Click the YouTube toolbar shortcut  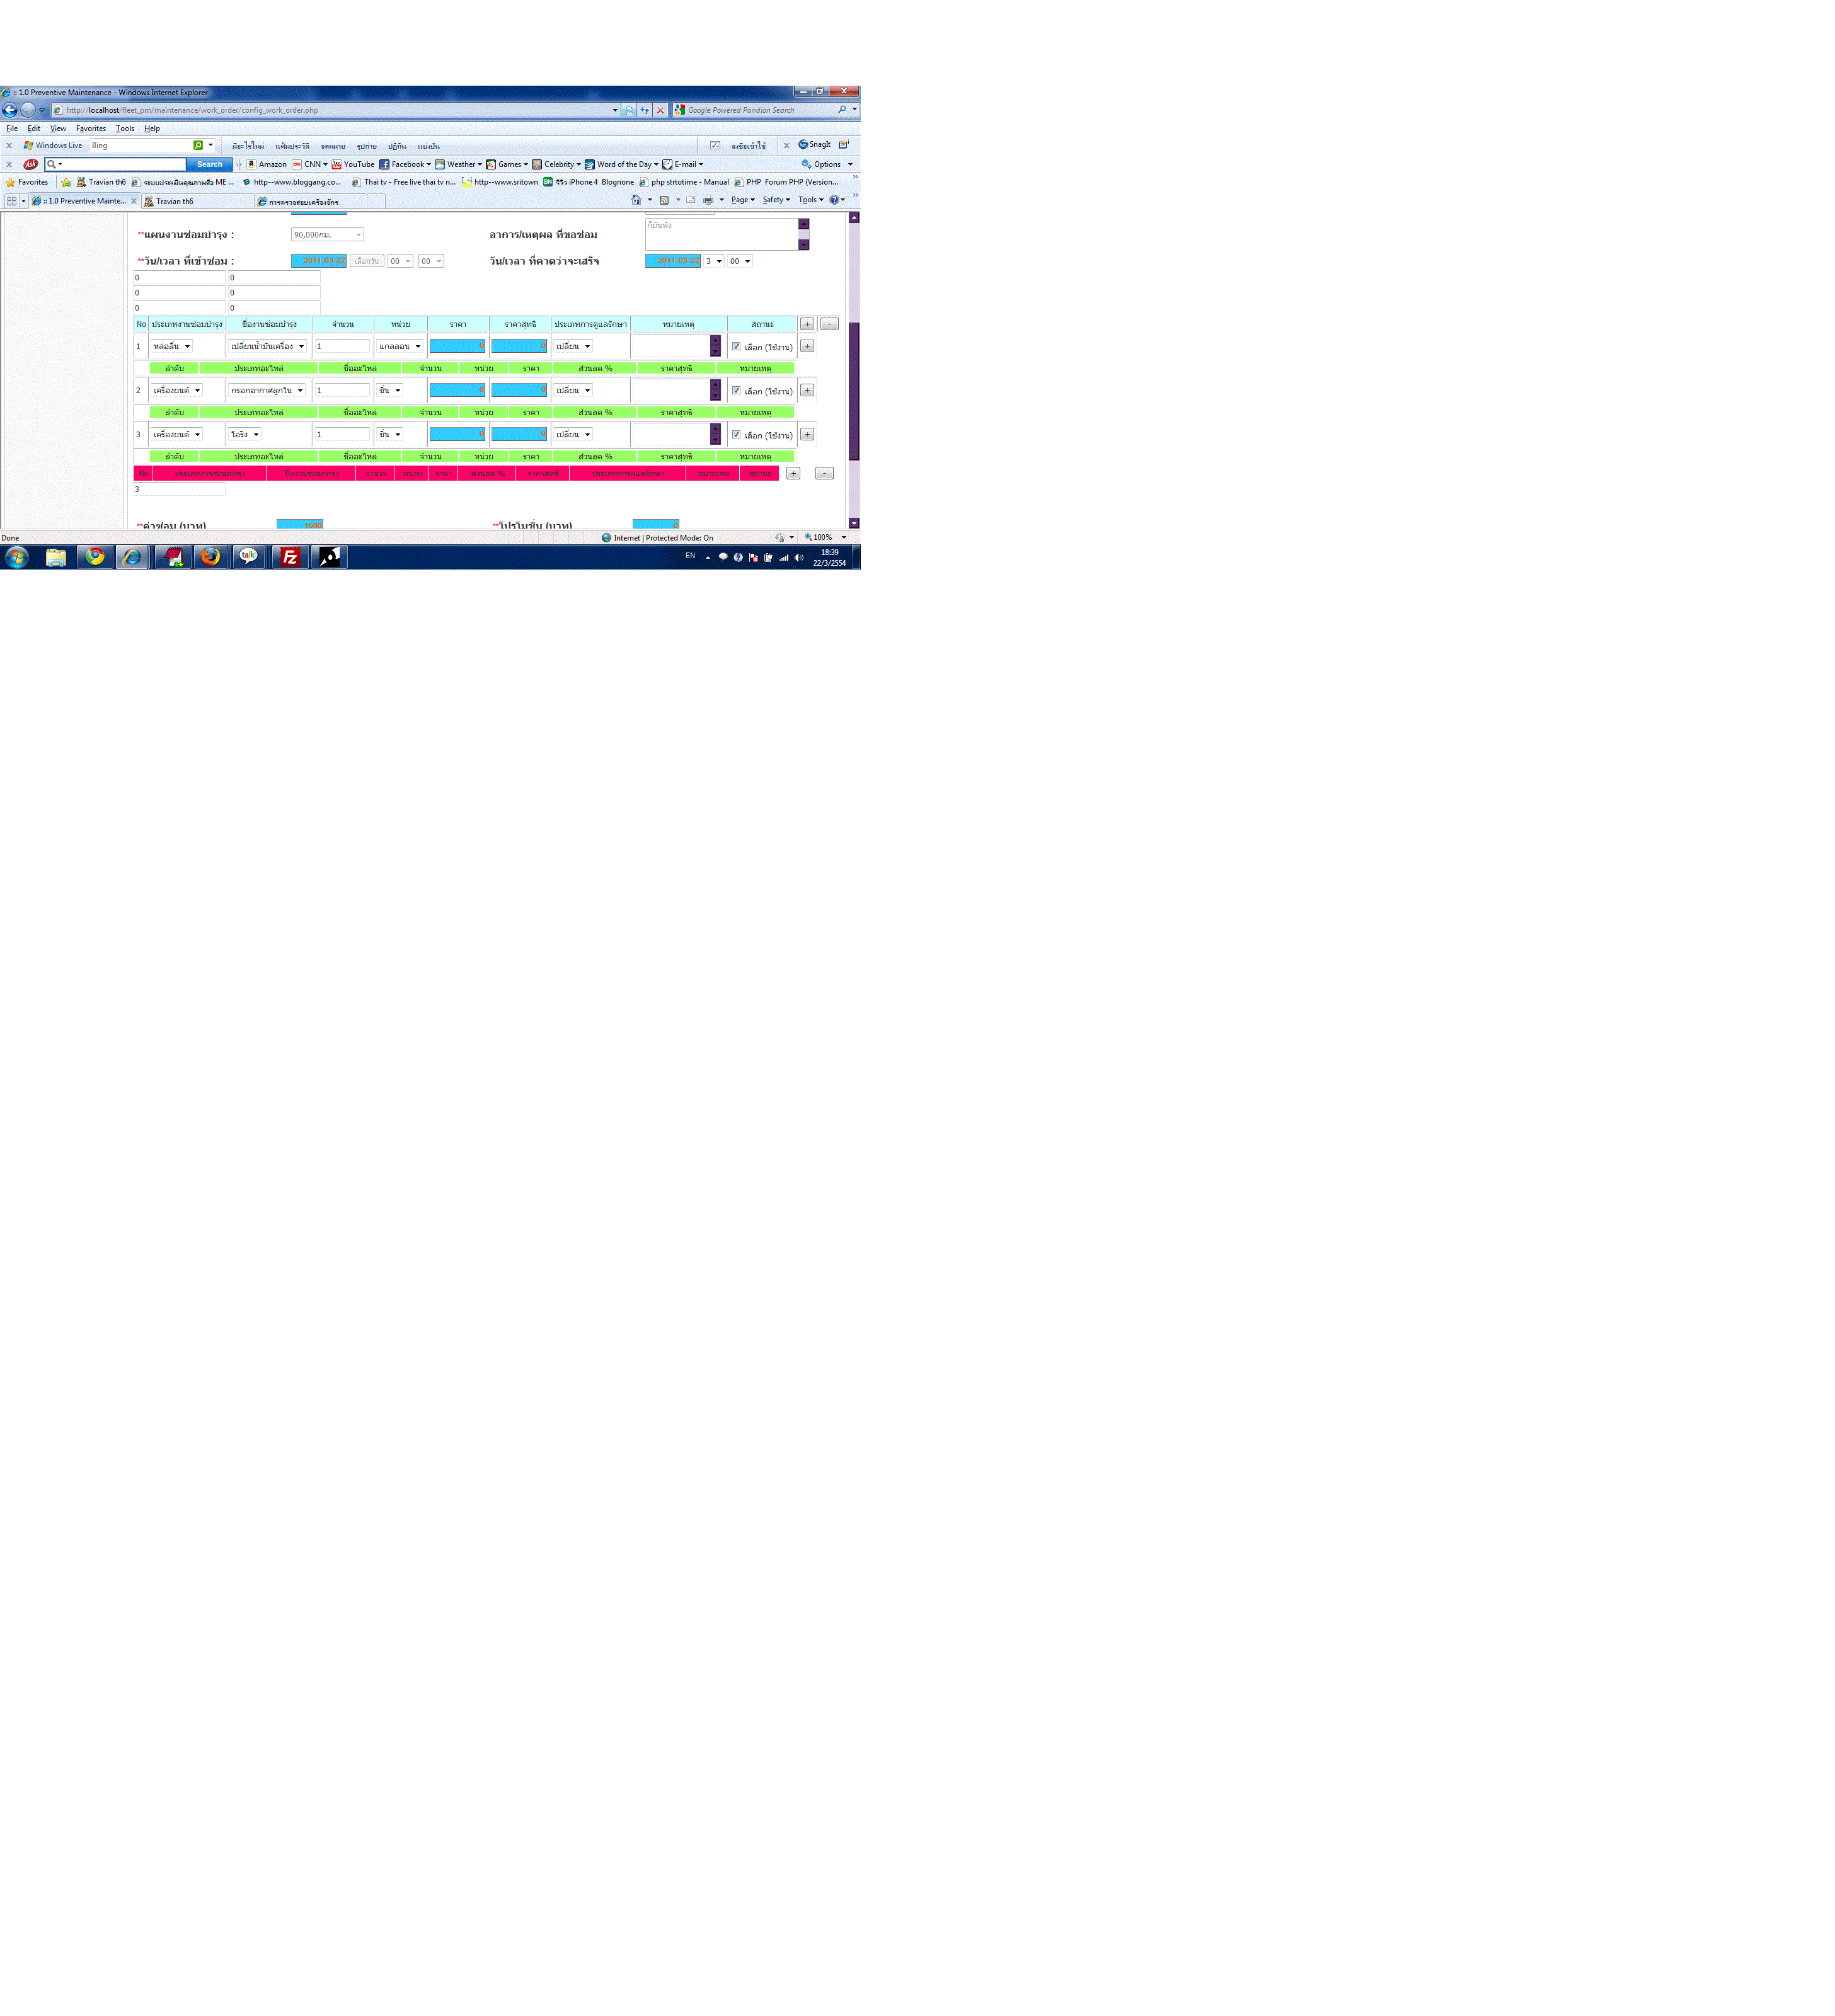pos(353,164)
